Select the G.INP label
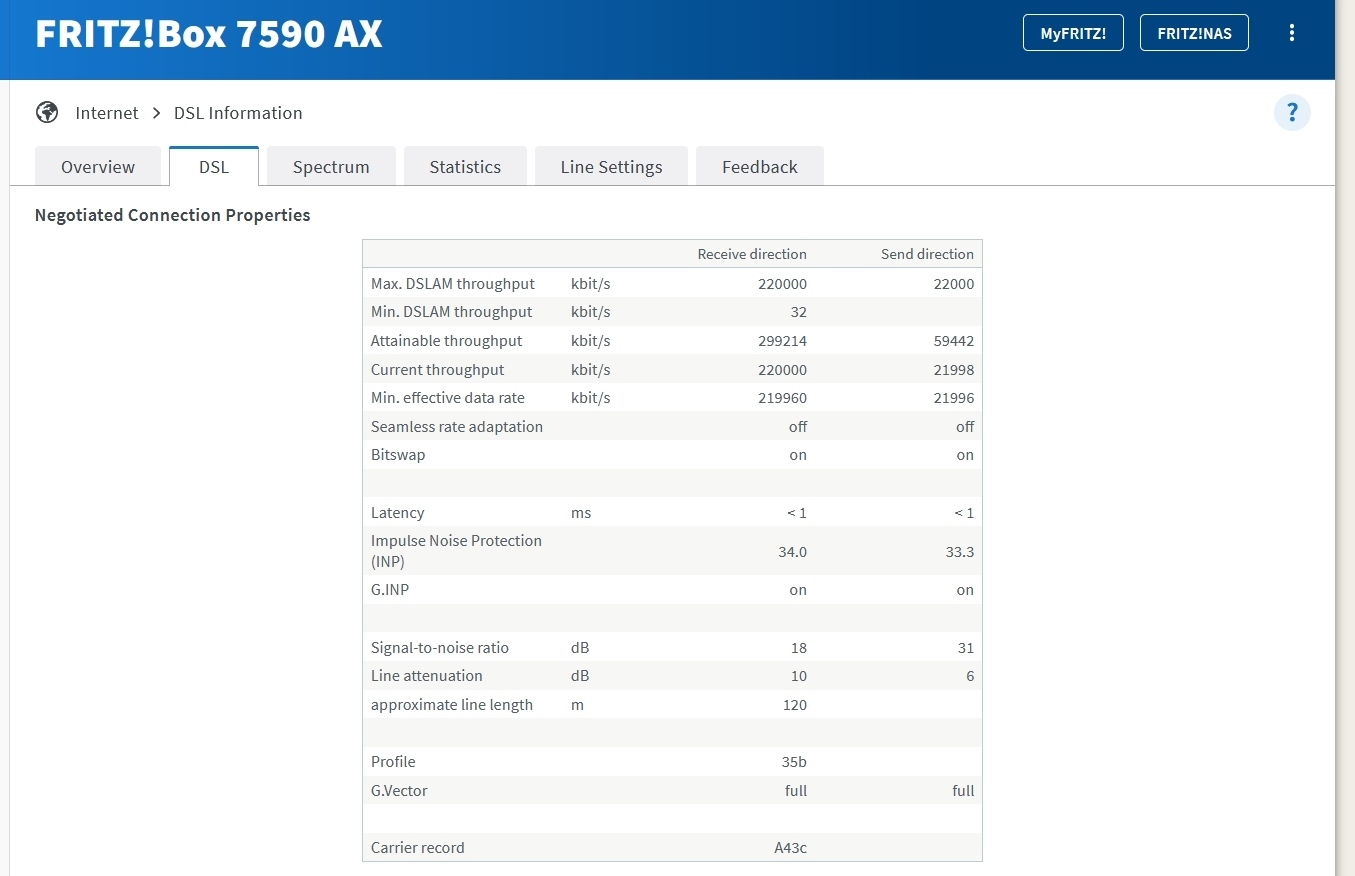This screenshot has width=1355, height=876. [x=390, y=590]
